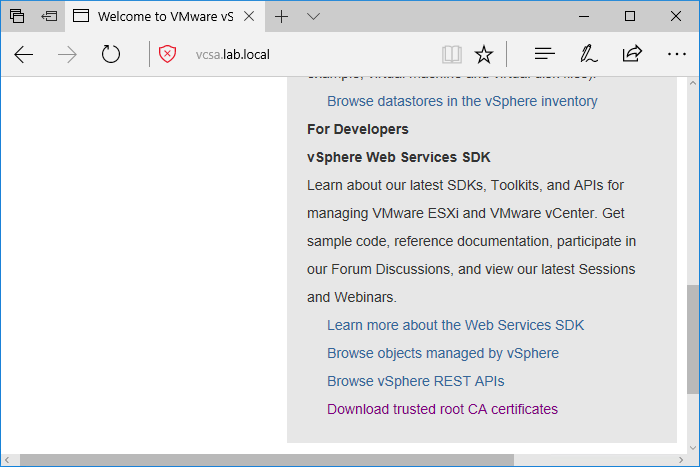Open Learn more about the Web Services SDK
This screenshot has width=700, height=467.
pos(455,325)
